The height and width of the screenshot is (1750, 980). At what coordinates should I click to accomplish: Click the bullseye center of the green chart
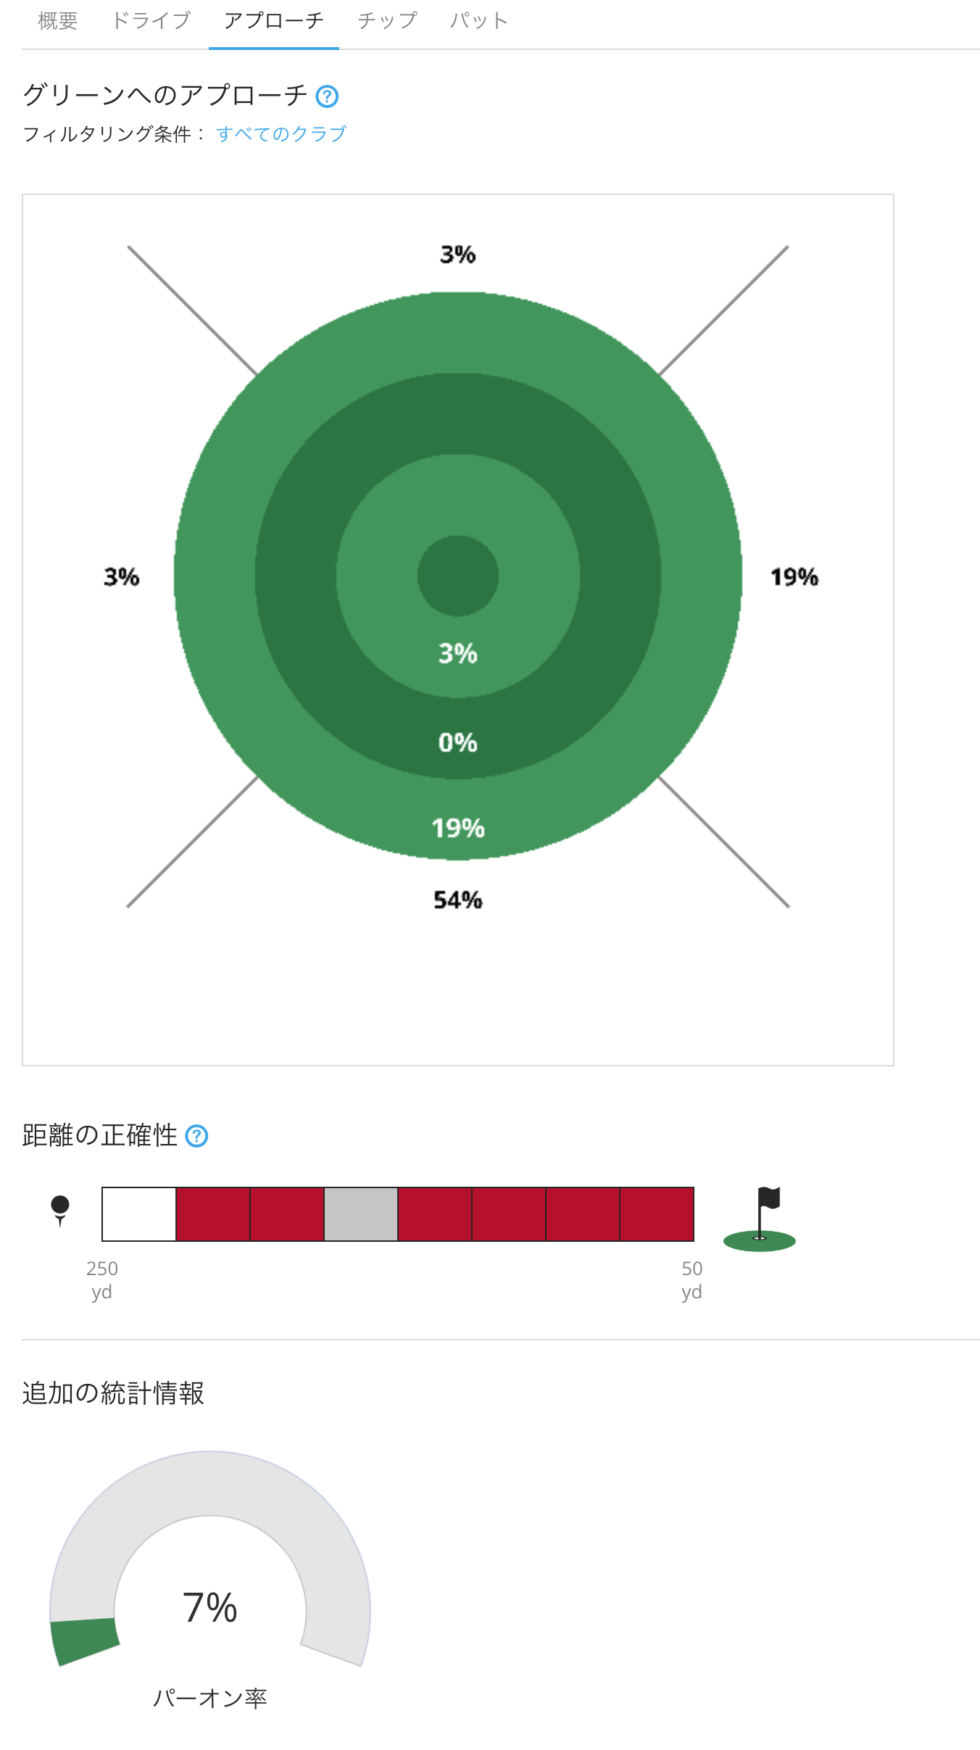coord(458,576)
